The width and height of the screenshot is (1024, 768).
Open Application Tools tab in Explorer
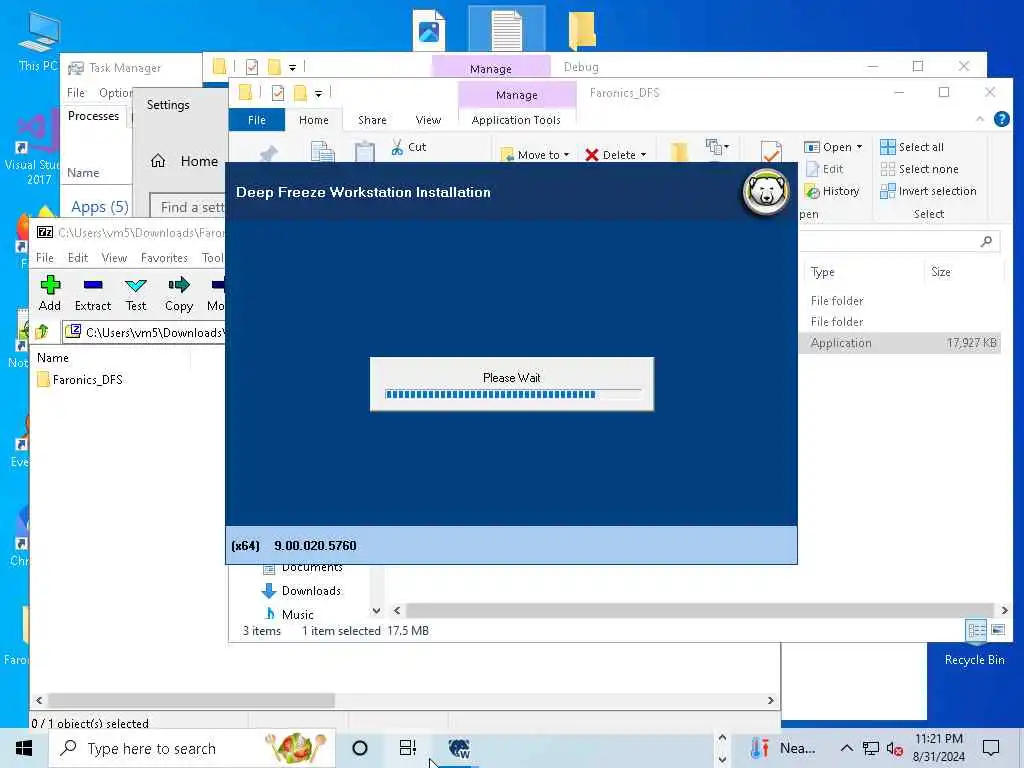click(x=516, y=120)
